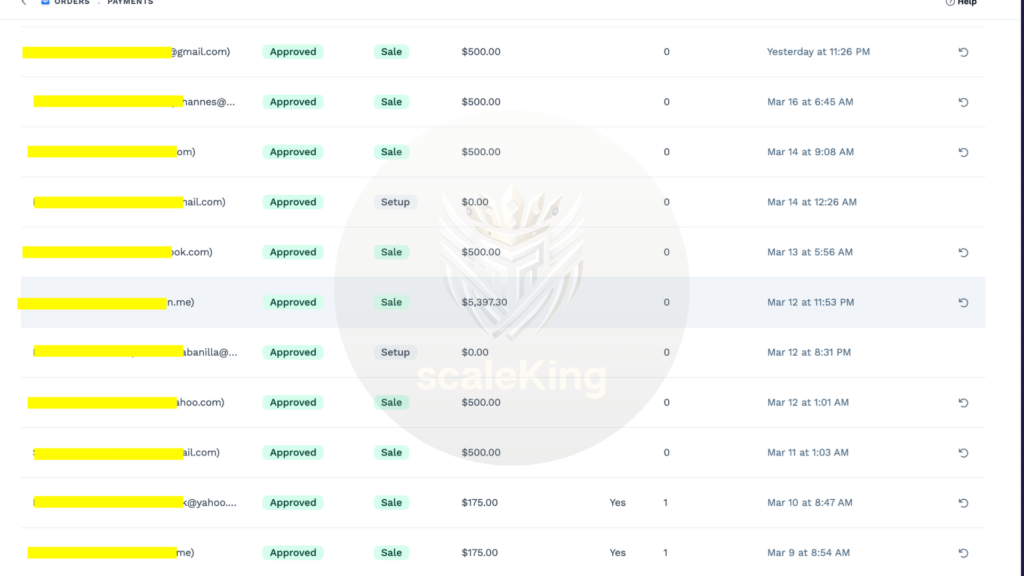Click the $175.00 amount in Mar 9 at 8:54 AM row
Image resolution: width=1024 pixels, height=576 pixels.
[479, 552]
